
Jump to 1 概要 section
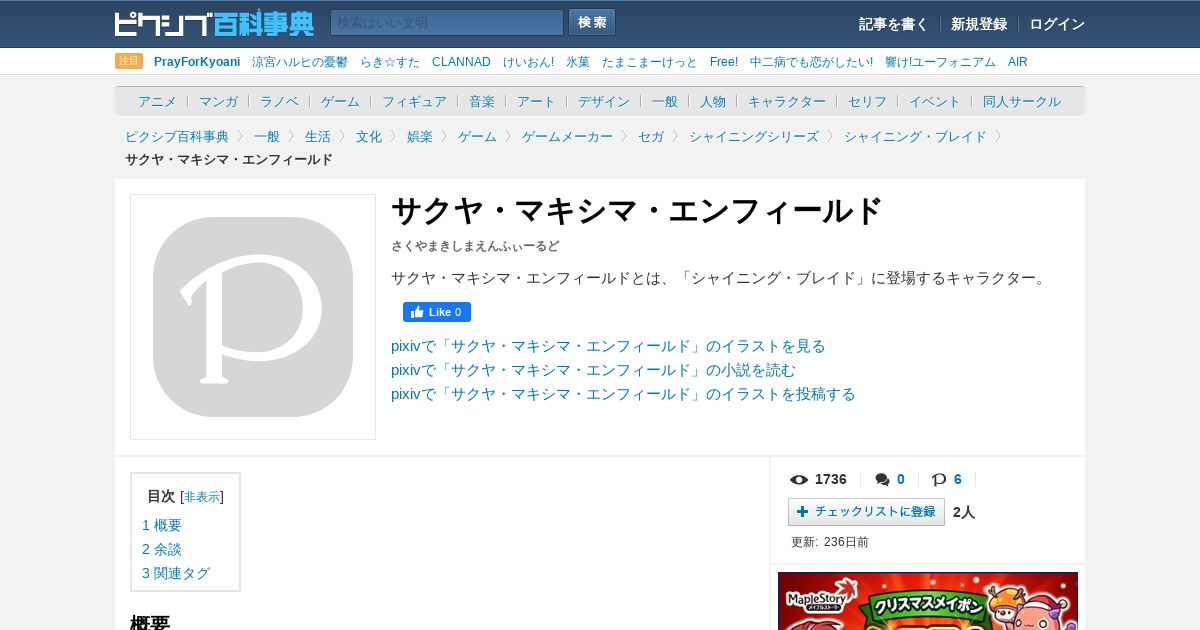click(162, 525)
